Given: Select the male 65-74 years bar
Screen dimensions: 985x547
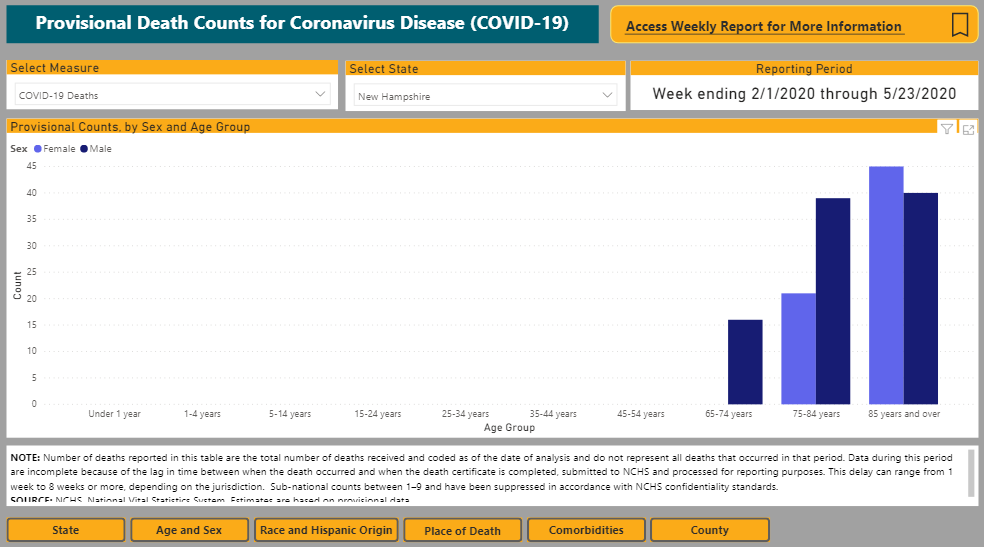Looking at the screenshot, I should 745,361.
